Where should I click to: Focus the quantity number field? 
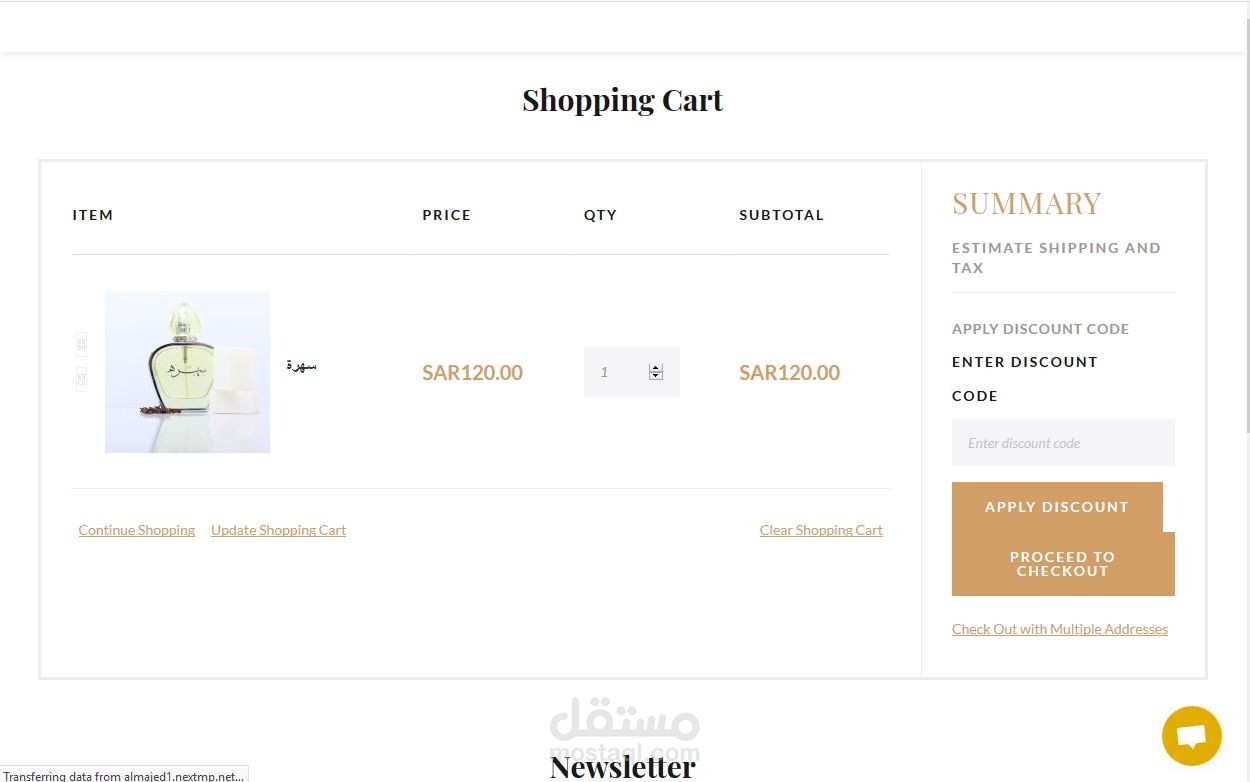click(614, 372)
